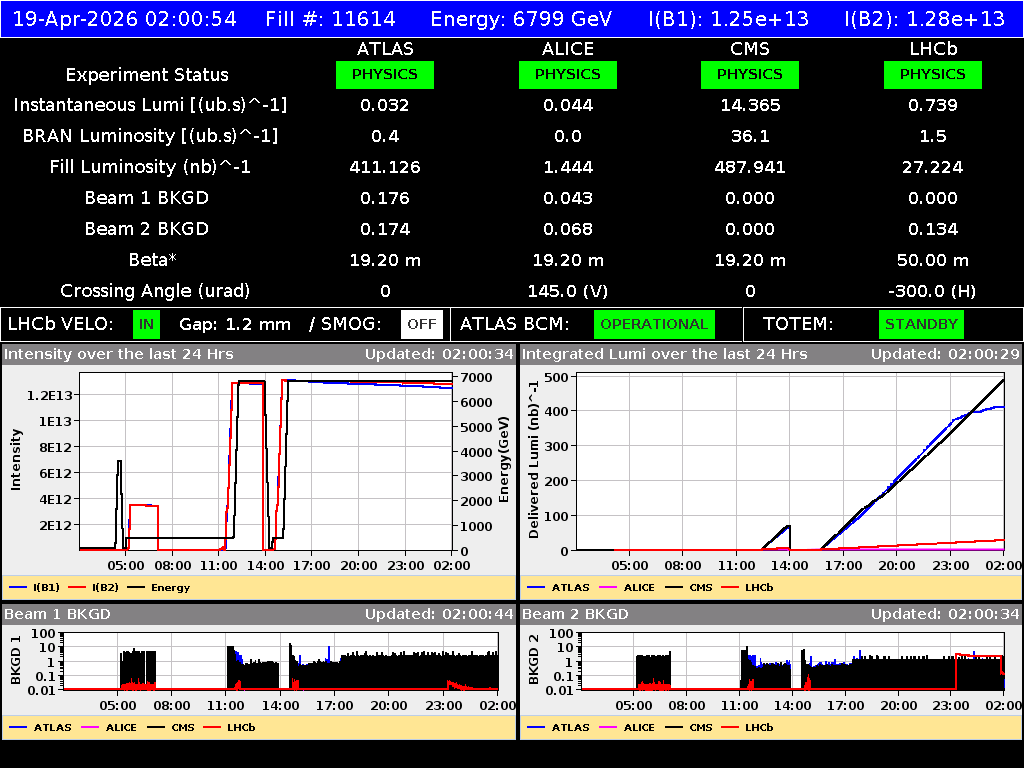Click LHCb crossing angle -300.0 (H)
Image resolution: width=1024 pixels, height=768 pixels.
(933, 291)
